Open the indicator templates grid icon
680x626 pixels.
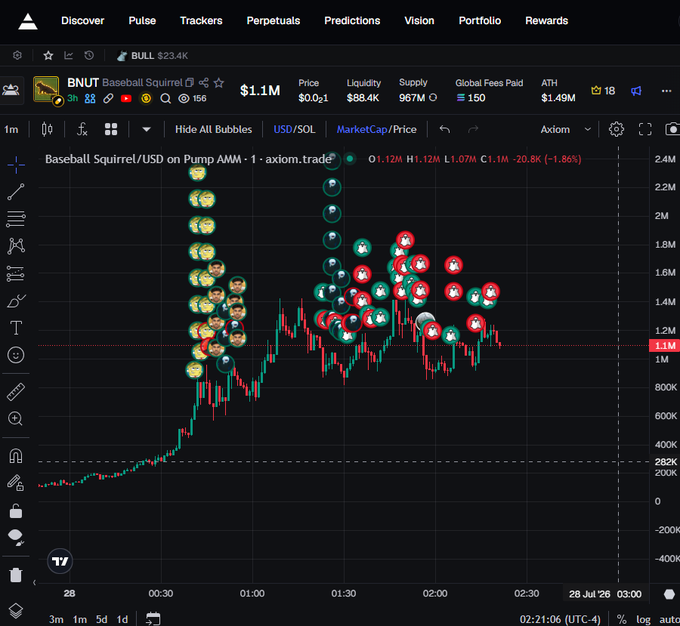click(x=111, y=129)
